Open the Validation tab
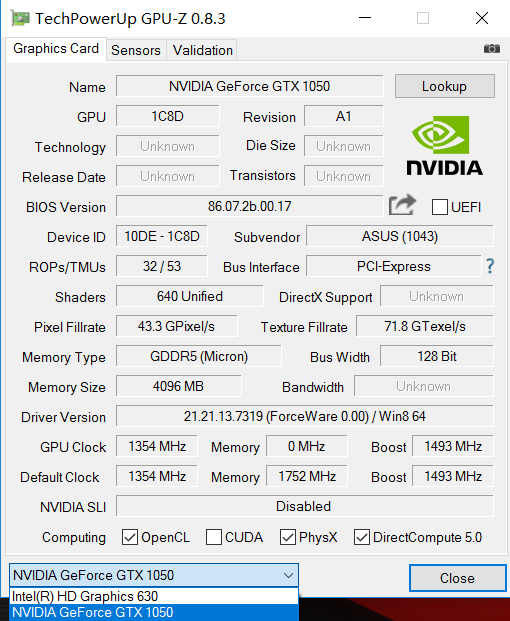The image size is (510, 621). [203, 50]
